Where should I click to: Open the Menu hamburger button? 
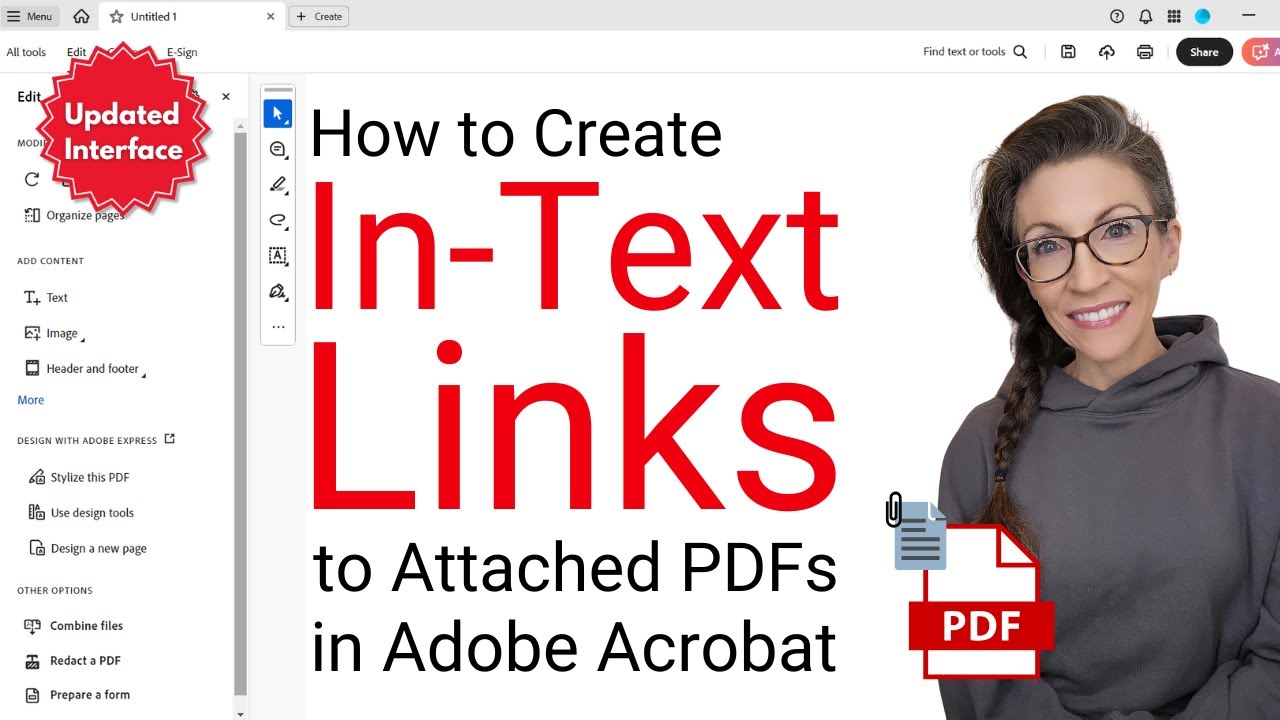(30, 16)
